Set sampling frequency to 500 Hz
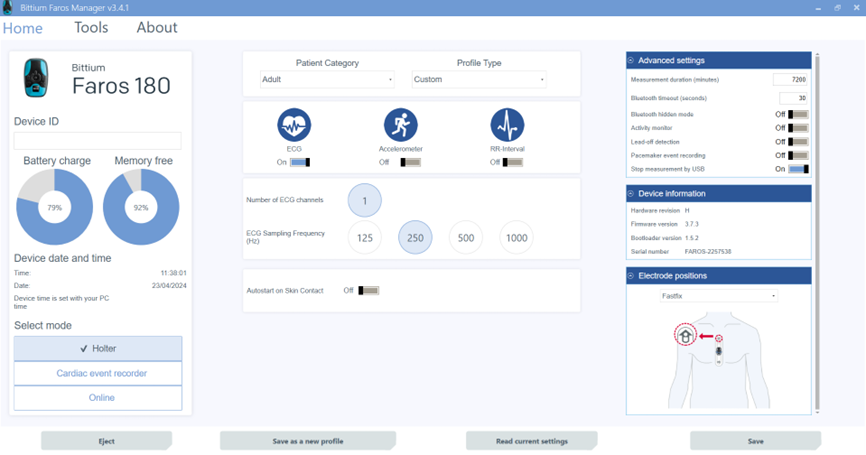This screenshot has width=866, height=455. pyautogui.click(x=466, y=237)
